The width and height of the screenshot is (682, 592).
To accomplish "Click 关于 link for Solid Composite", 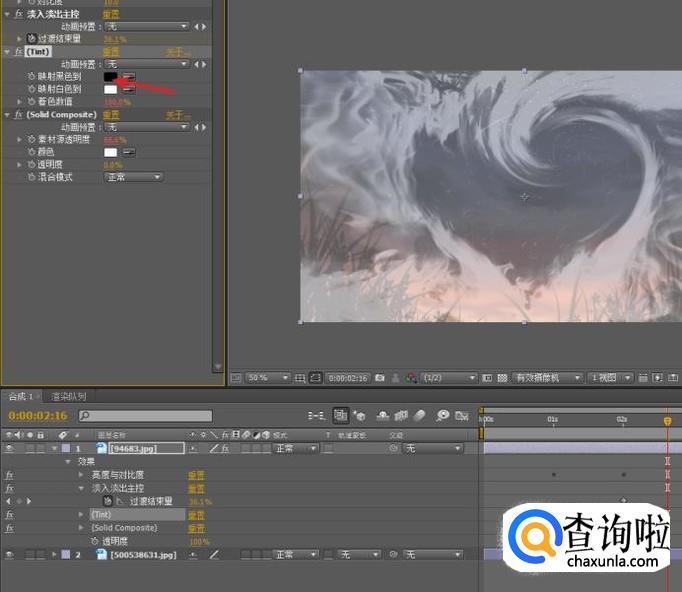I will pos(176,115).
